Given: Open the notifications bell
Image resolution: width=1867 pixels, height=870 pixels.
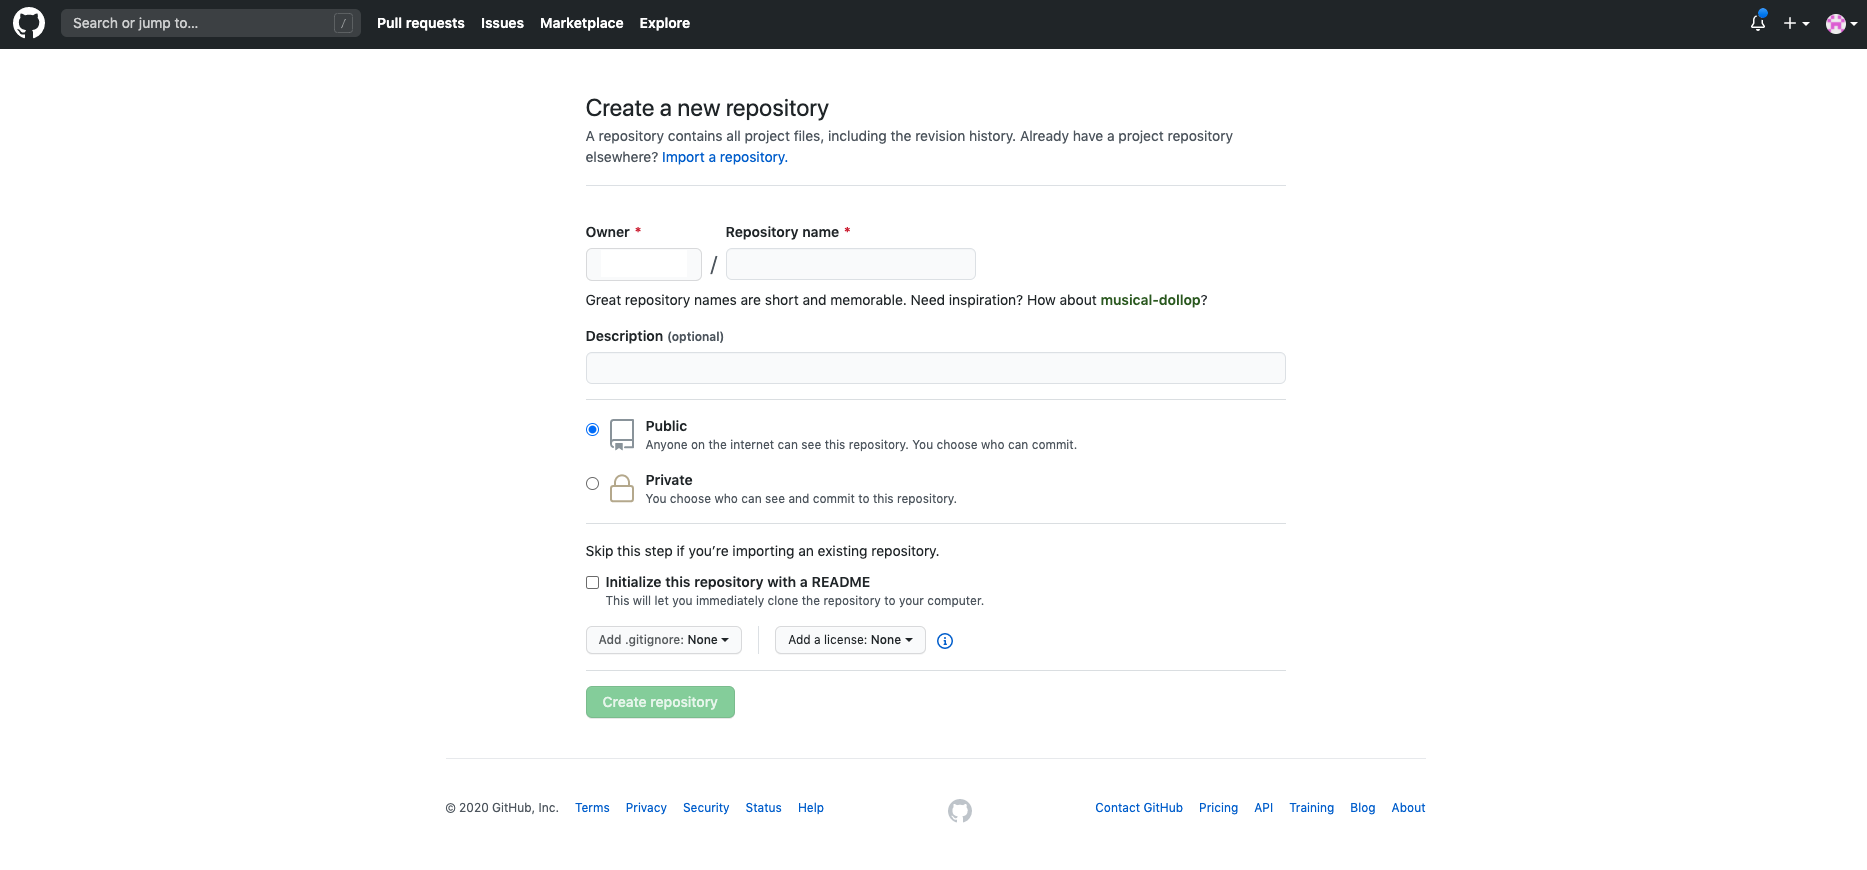Looking at the screenshot, I should [x=1758, y=23].
